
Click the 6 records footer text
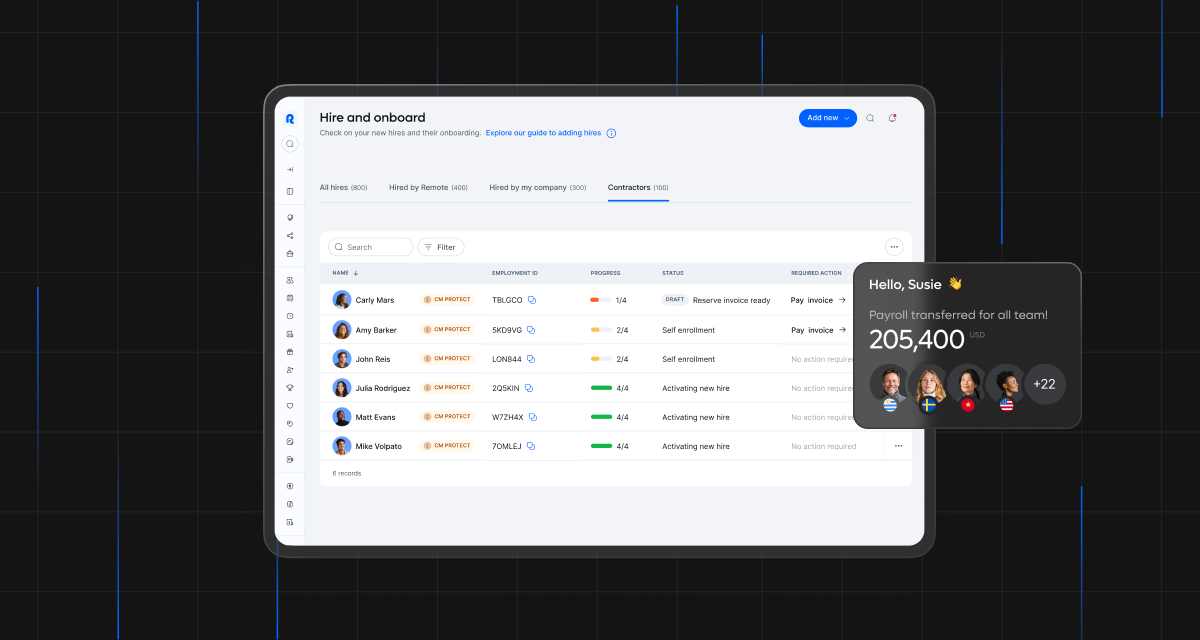(x=347, y=473)
